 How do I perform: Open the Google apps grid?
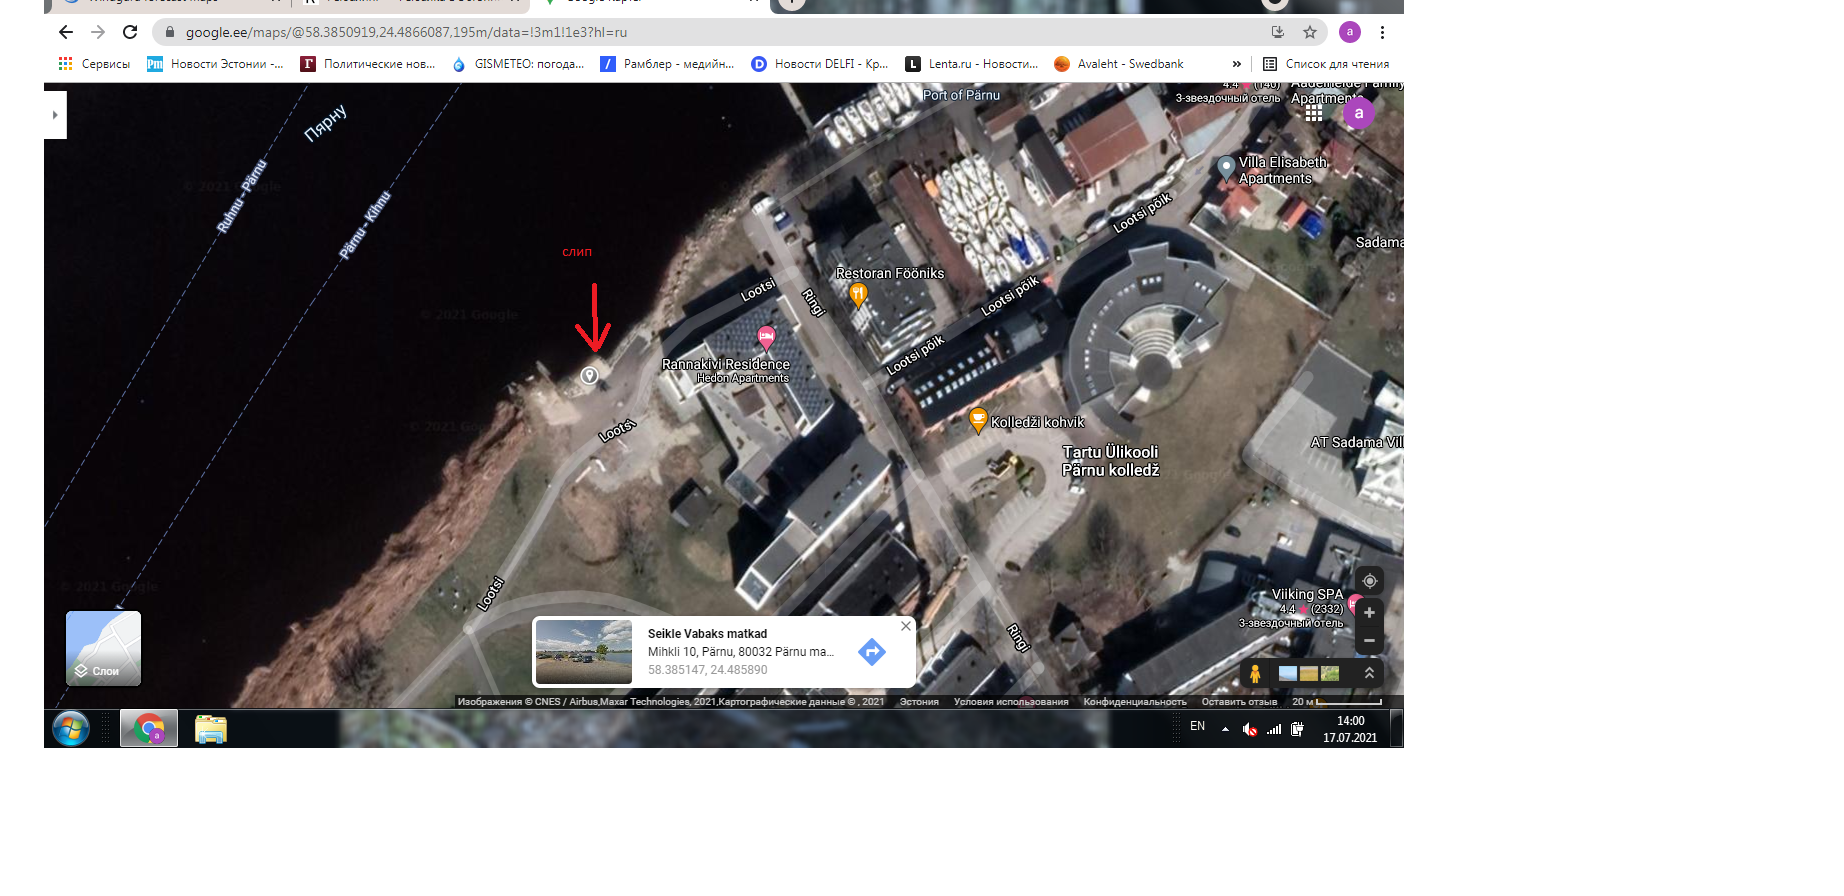pos(1314,114)
